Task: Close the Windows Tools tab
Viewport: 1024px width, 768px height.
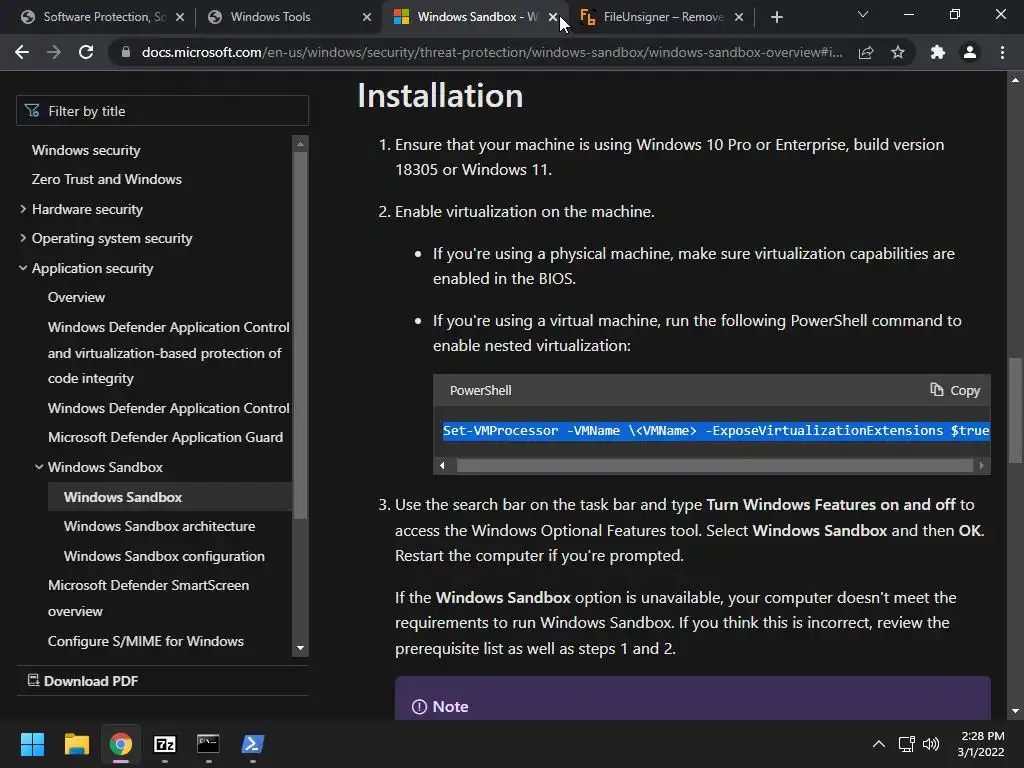Action: pyautogui.click(x=367, y=17)
